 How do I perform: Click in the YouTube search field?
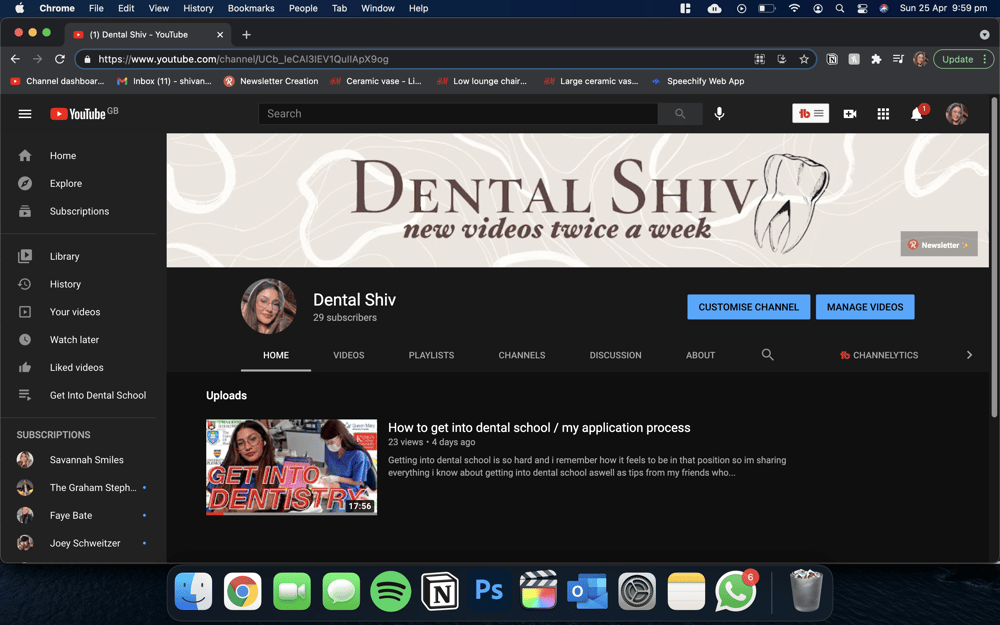click(458, 114)
